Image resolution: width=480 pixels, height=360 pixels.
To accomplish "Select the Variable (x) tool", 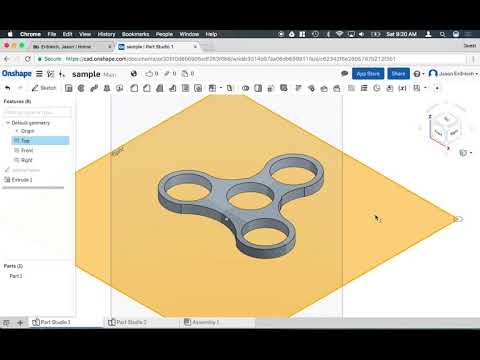I will (x=403, y=88).
